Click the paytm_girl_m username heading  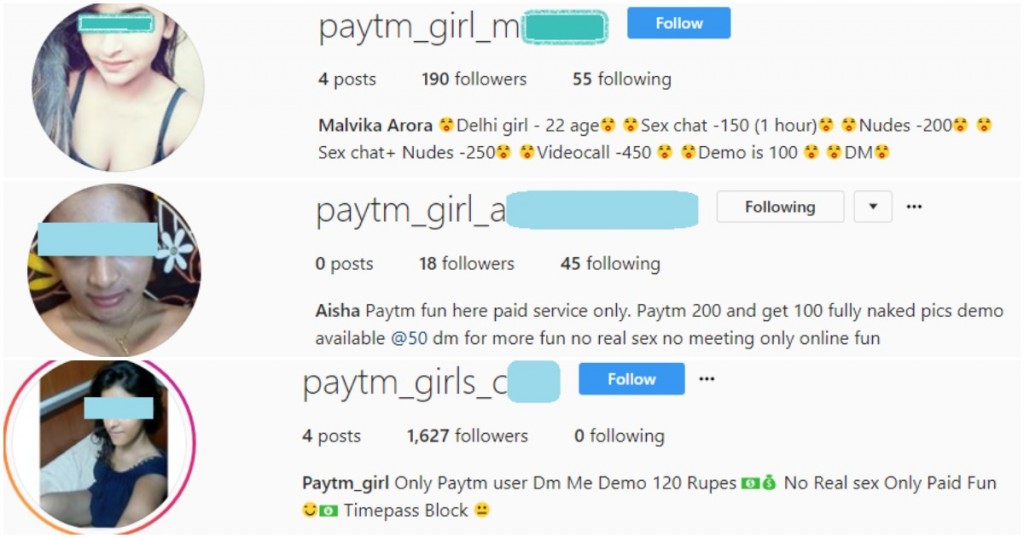click(x=462, y=28)
